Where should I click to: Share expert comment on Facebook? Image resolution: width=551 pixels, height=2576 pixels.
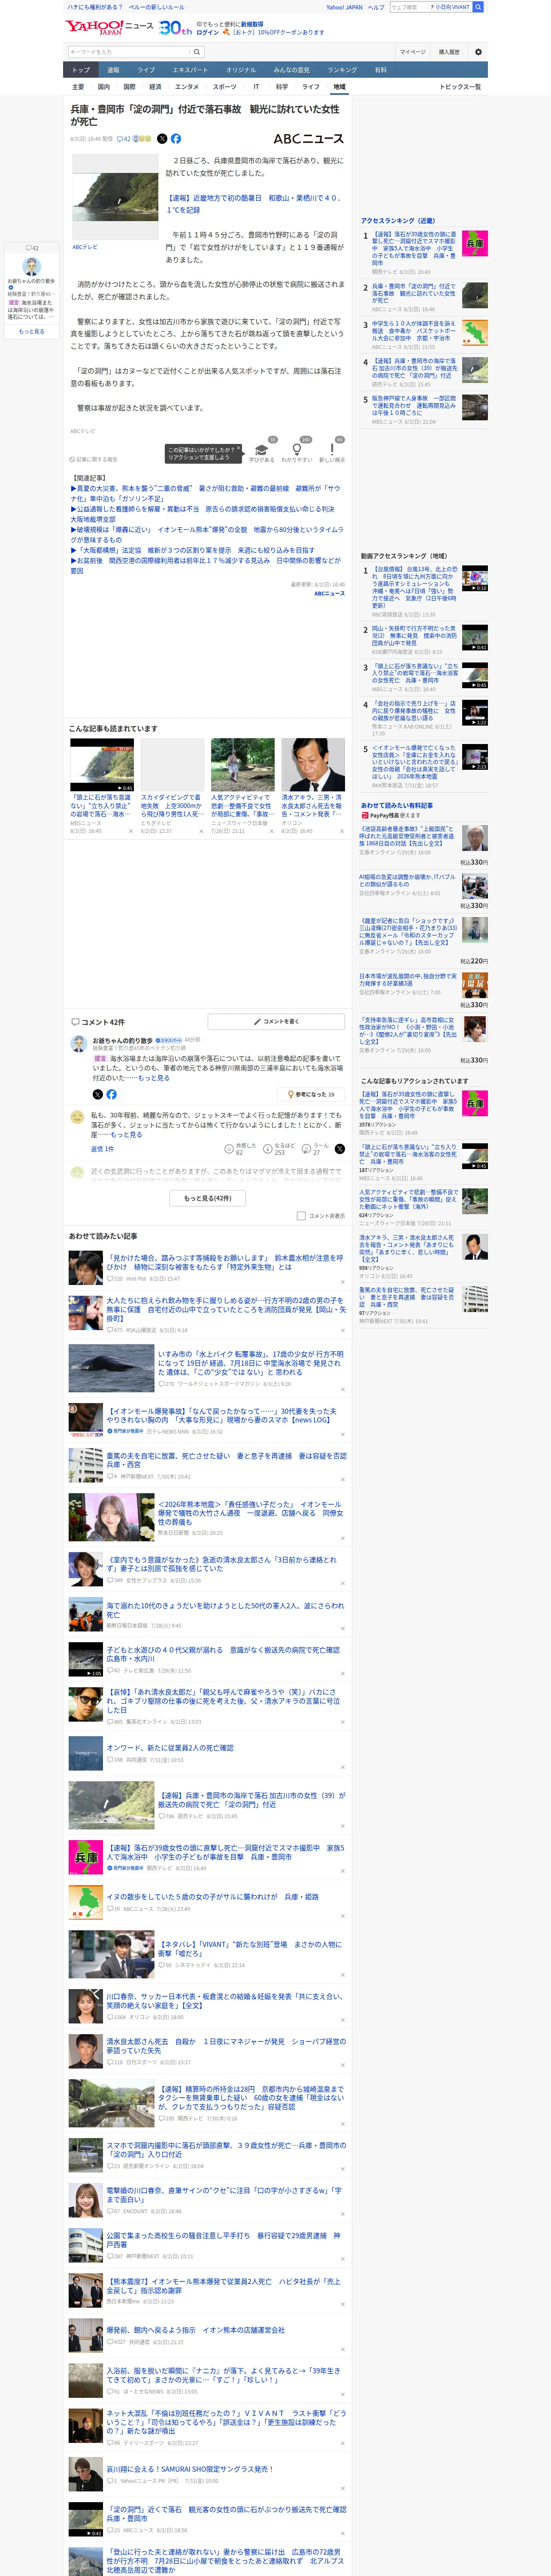pos(111,1094)
